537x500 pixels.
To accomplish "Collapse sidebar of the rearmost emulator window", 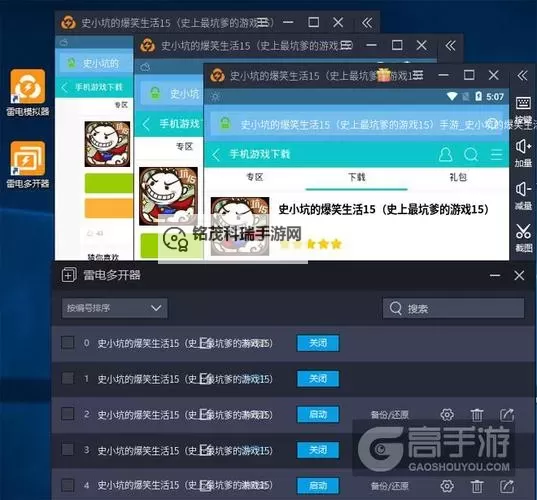I will (367, 23).
